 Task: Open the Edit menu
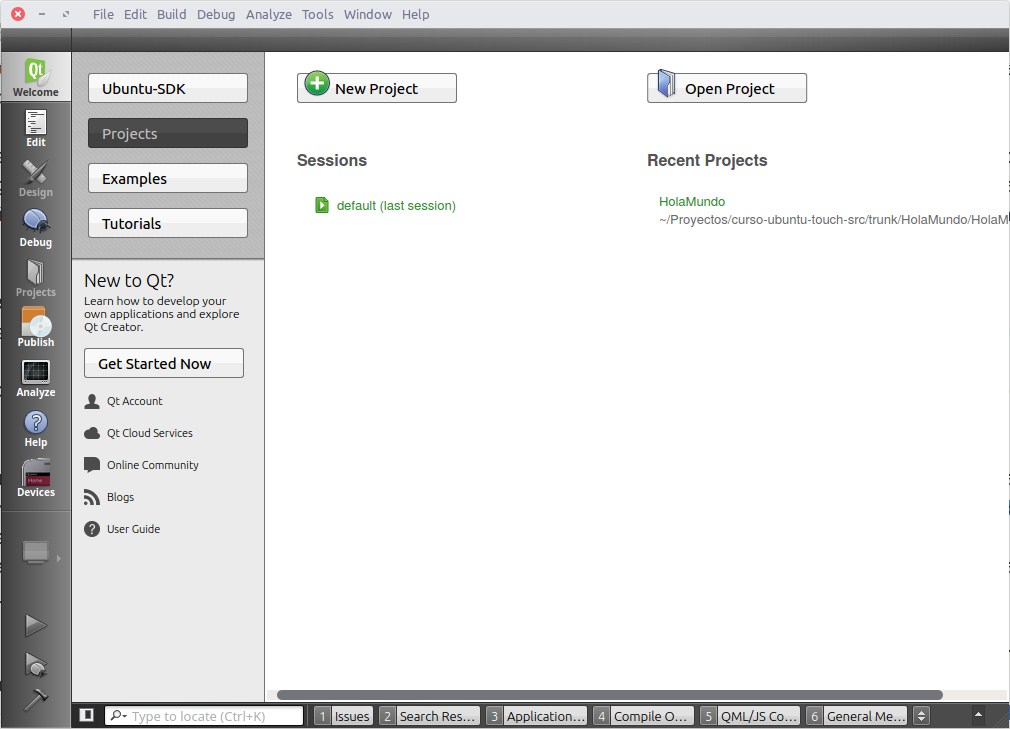click(135, 14)
